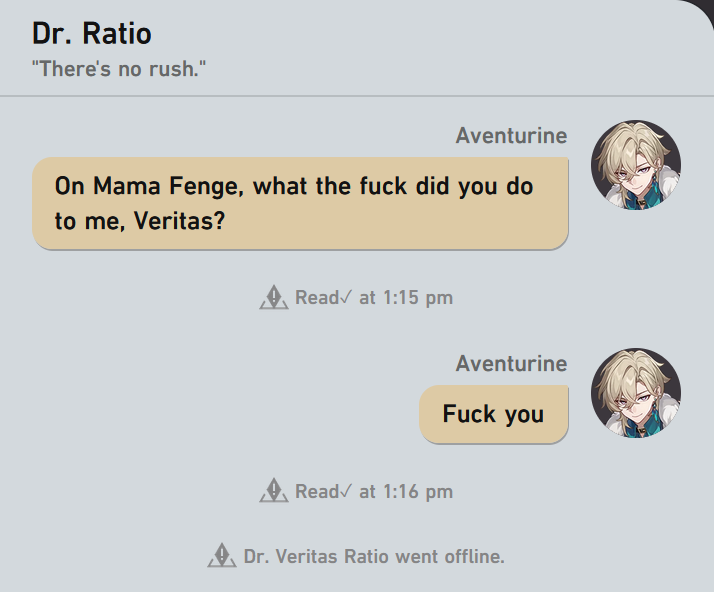This screenshot has height=592, width=714.
Task: Click the warning icon beside the 1:15 pm receipt
Action: (x=274, y=297)
